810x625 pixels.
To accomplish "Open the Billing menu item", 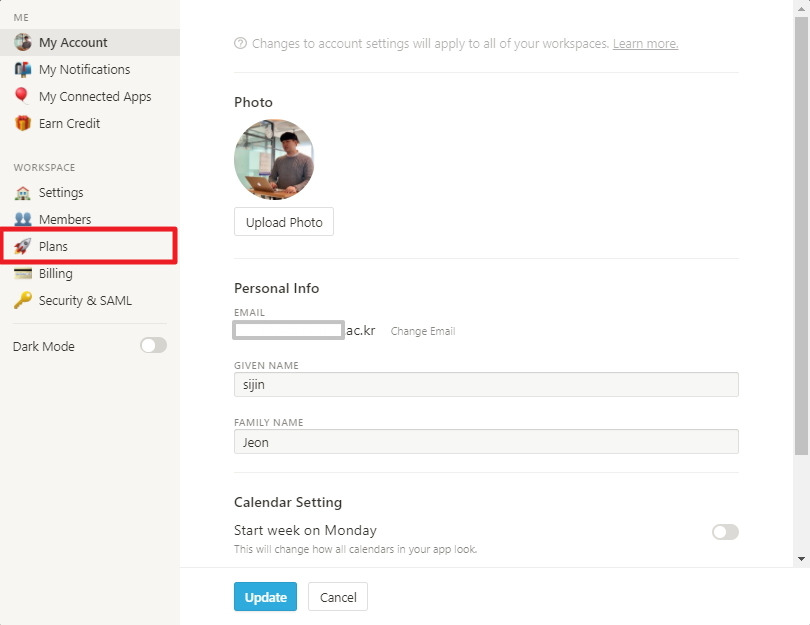I will [x=55, y=273].
